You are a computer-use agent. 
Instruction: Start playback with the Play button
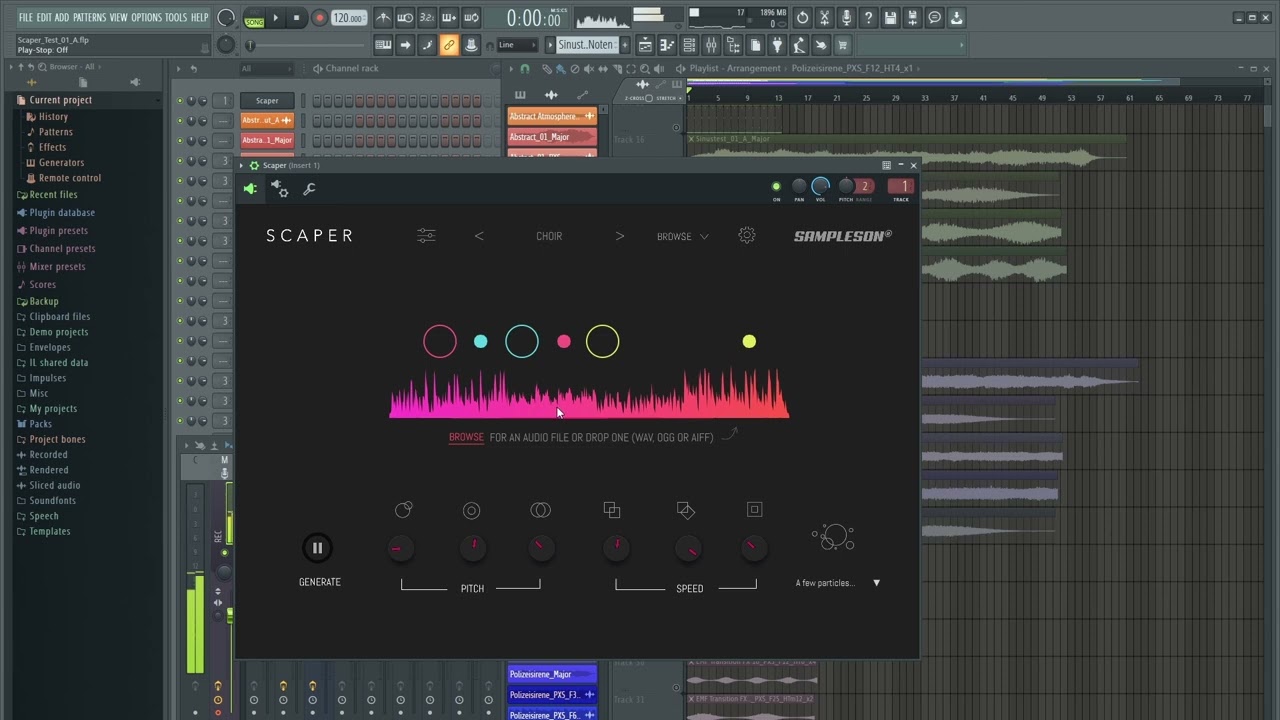[276, 18]
